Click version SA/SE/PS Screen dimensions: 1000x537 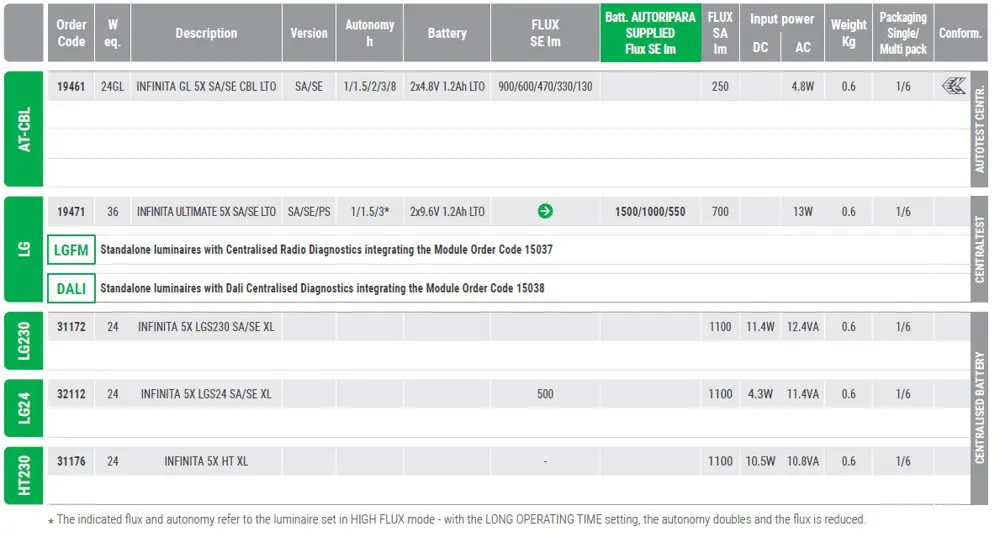(x=309, y=212)
